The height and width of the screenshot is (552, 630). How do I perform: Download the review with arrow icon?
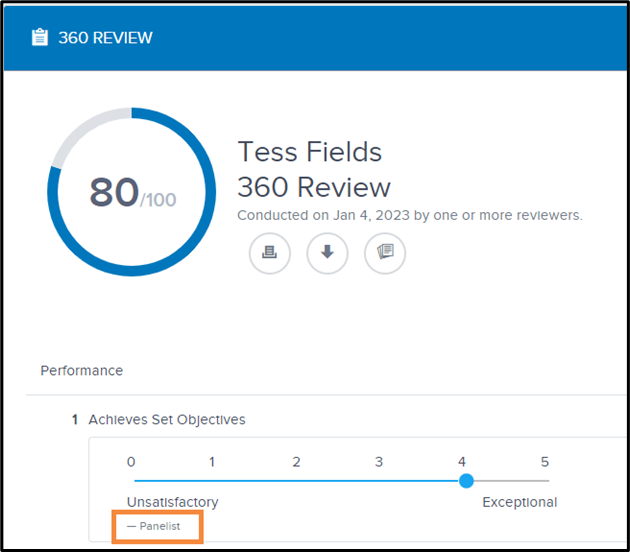(327, 253)
